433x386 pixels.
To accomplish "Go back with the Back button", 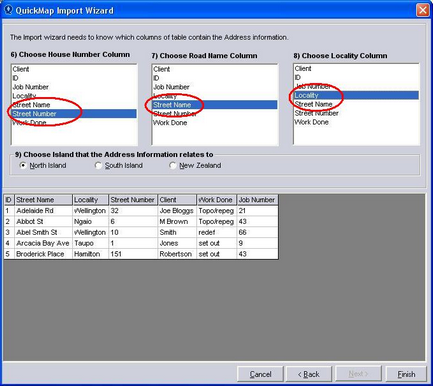I will tap(309, 374).
